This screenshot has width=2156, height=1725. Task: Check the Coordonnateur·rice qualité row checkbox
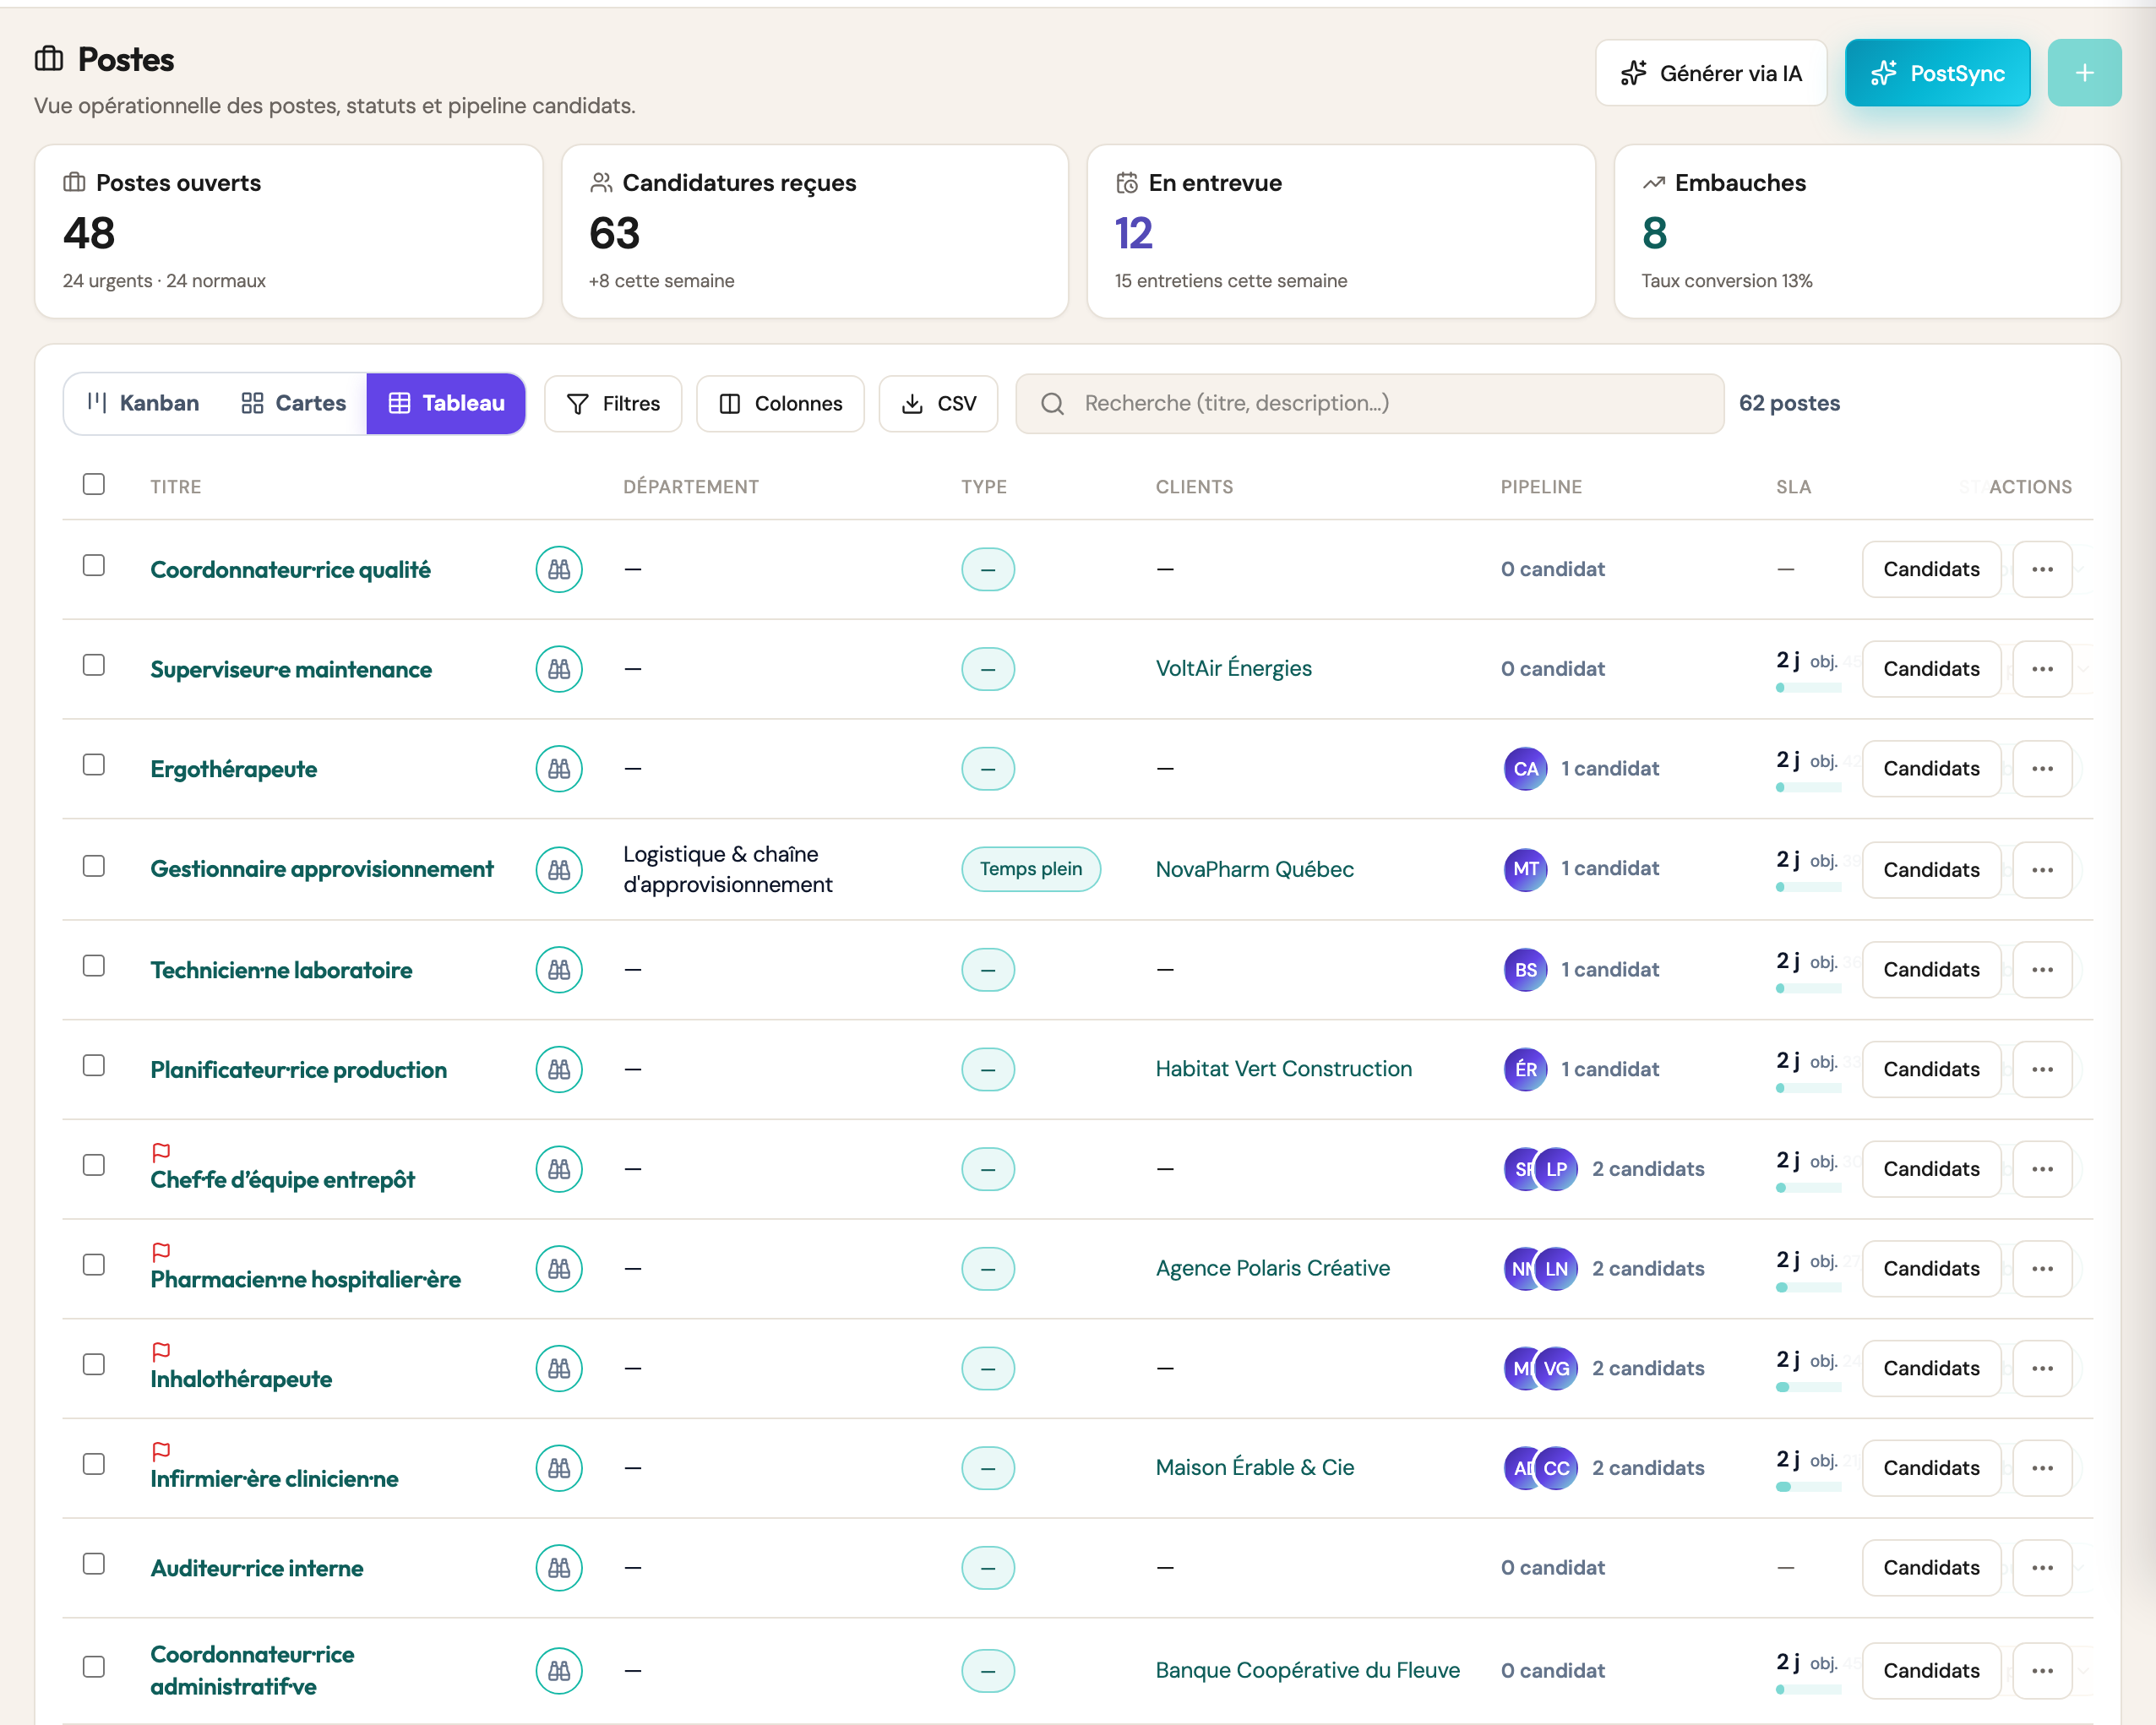click(94, 566)
